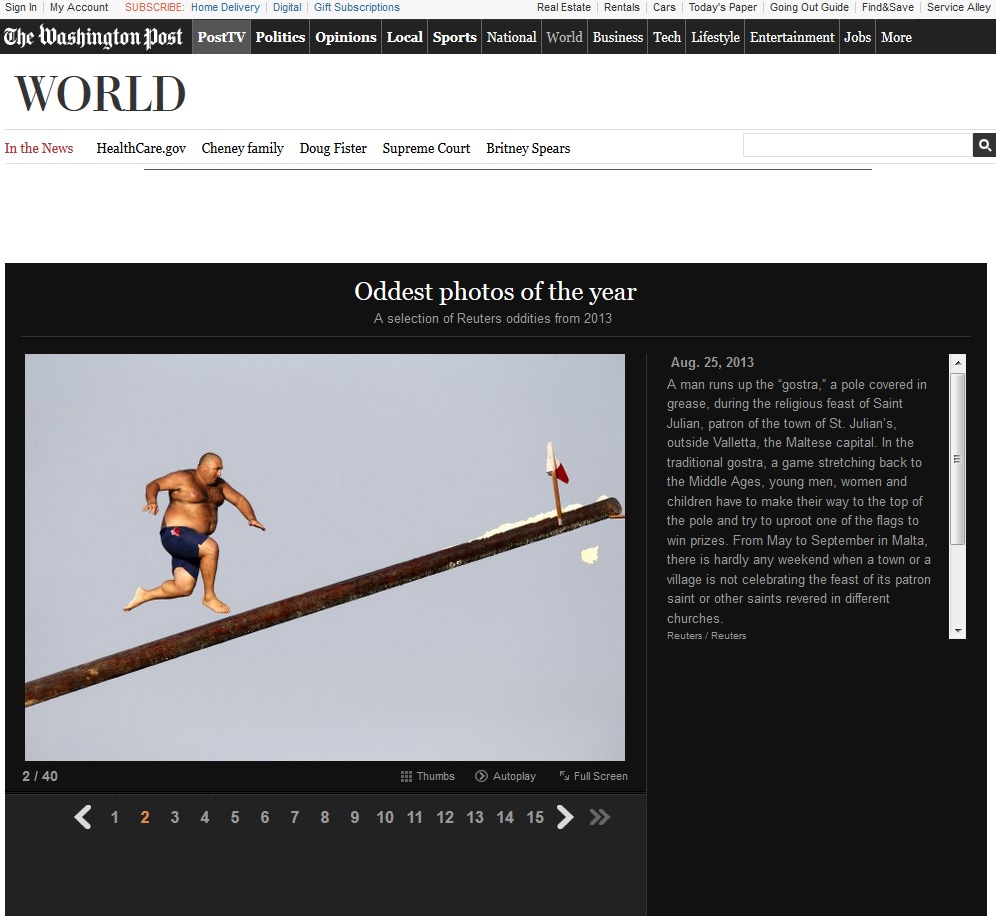
Task: Select the PostTV tab
Action: click(221, 37)
